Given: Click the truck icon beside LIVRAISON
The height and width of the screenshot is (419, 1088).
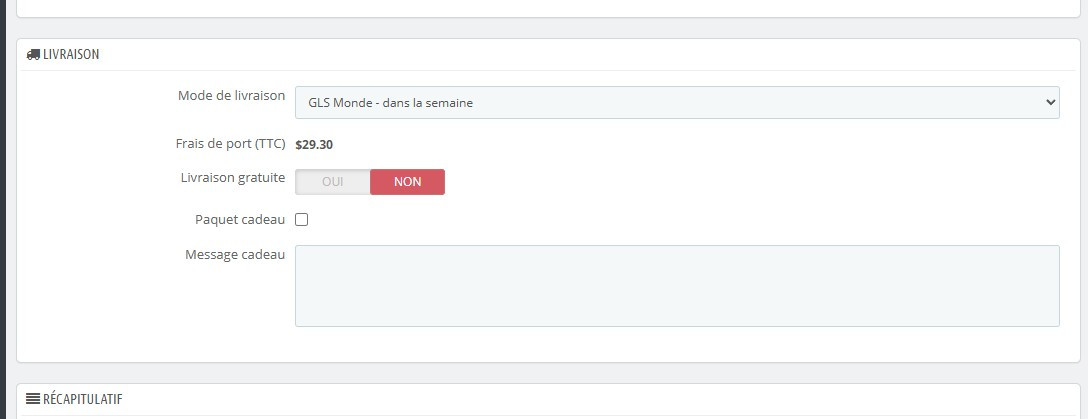Looking at the screenshot, I should (34, 55).
